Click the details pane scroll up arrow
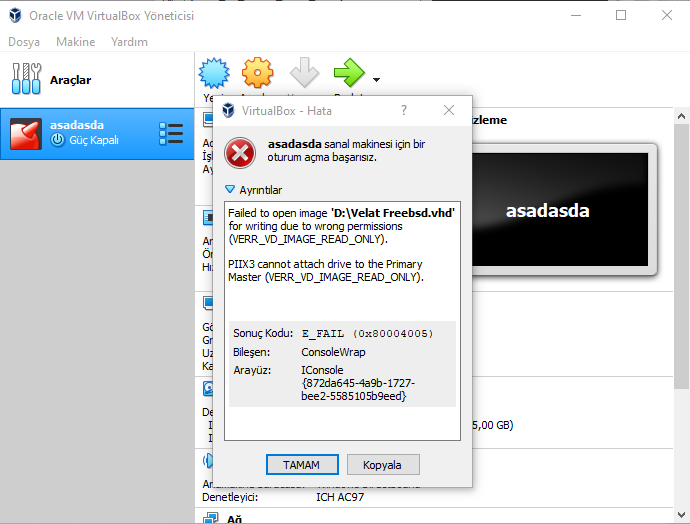This screenshot has height=524, width=690. (681, 117)
